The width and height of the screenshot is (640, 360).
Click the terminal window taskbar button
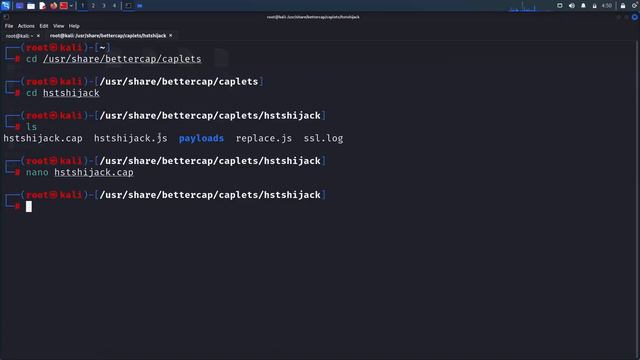[129, 6]
